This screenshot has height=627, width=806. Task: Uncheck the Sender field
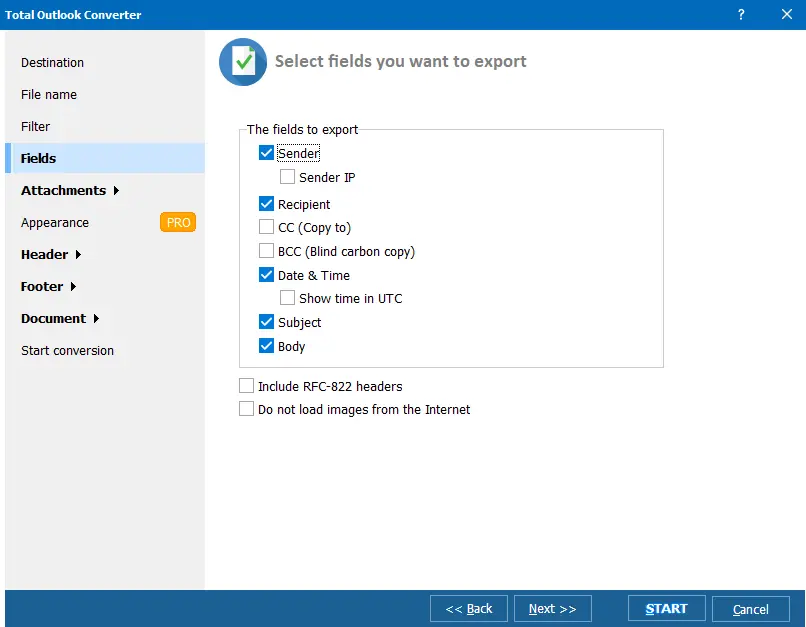[x=266, y=153]
